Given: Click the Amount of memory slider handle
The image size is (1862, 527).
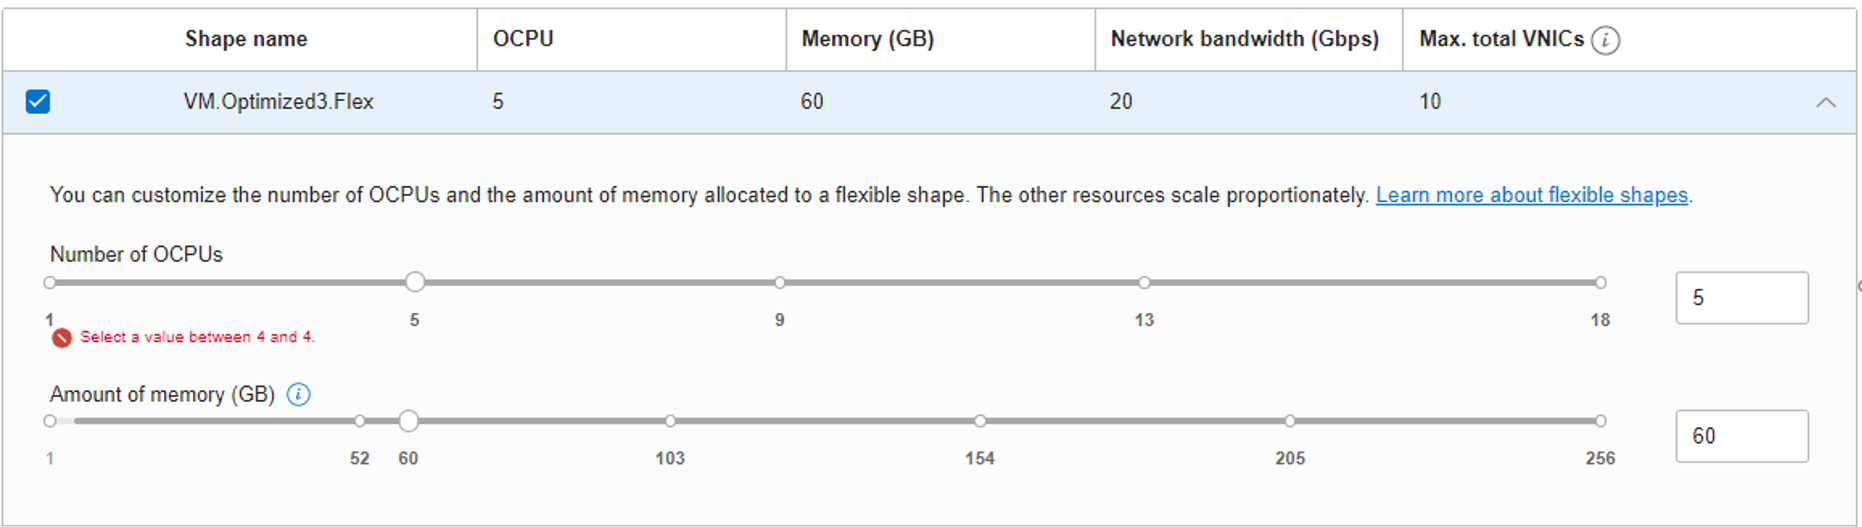Looking at the screenshot, I should [408, 421].
